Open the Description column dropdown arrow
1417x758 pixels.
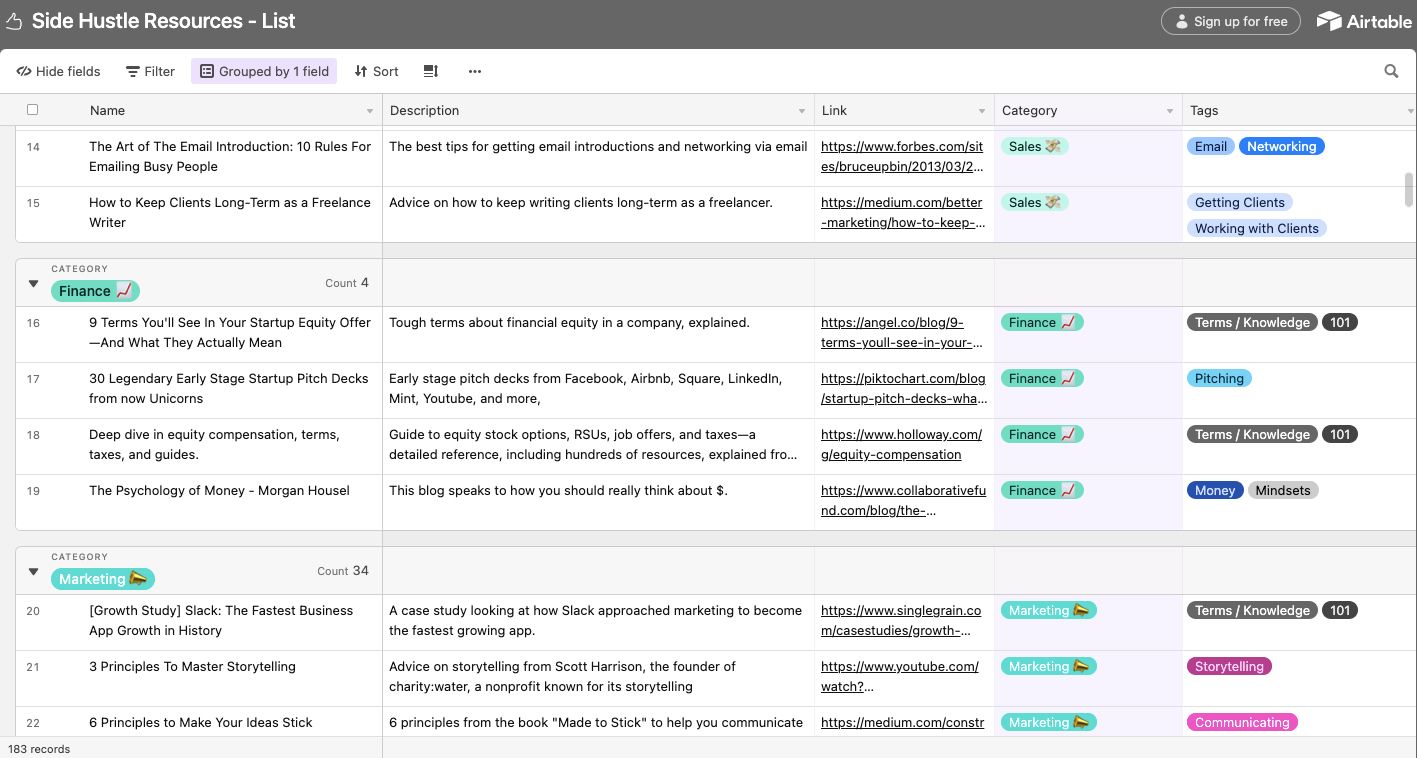(802, 111)
